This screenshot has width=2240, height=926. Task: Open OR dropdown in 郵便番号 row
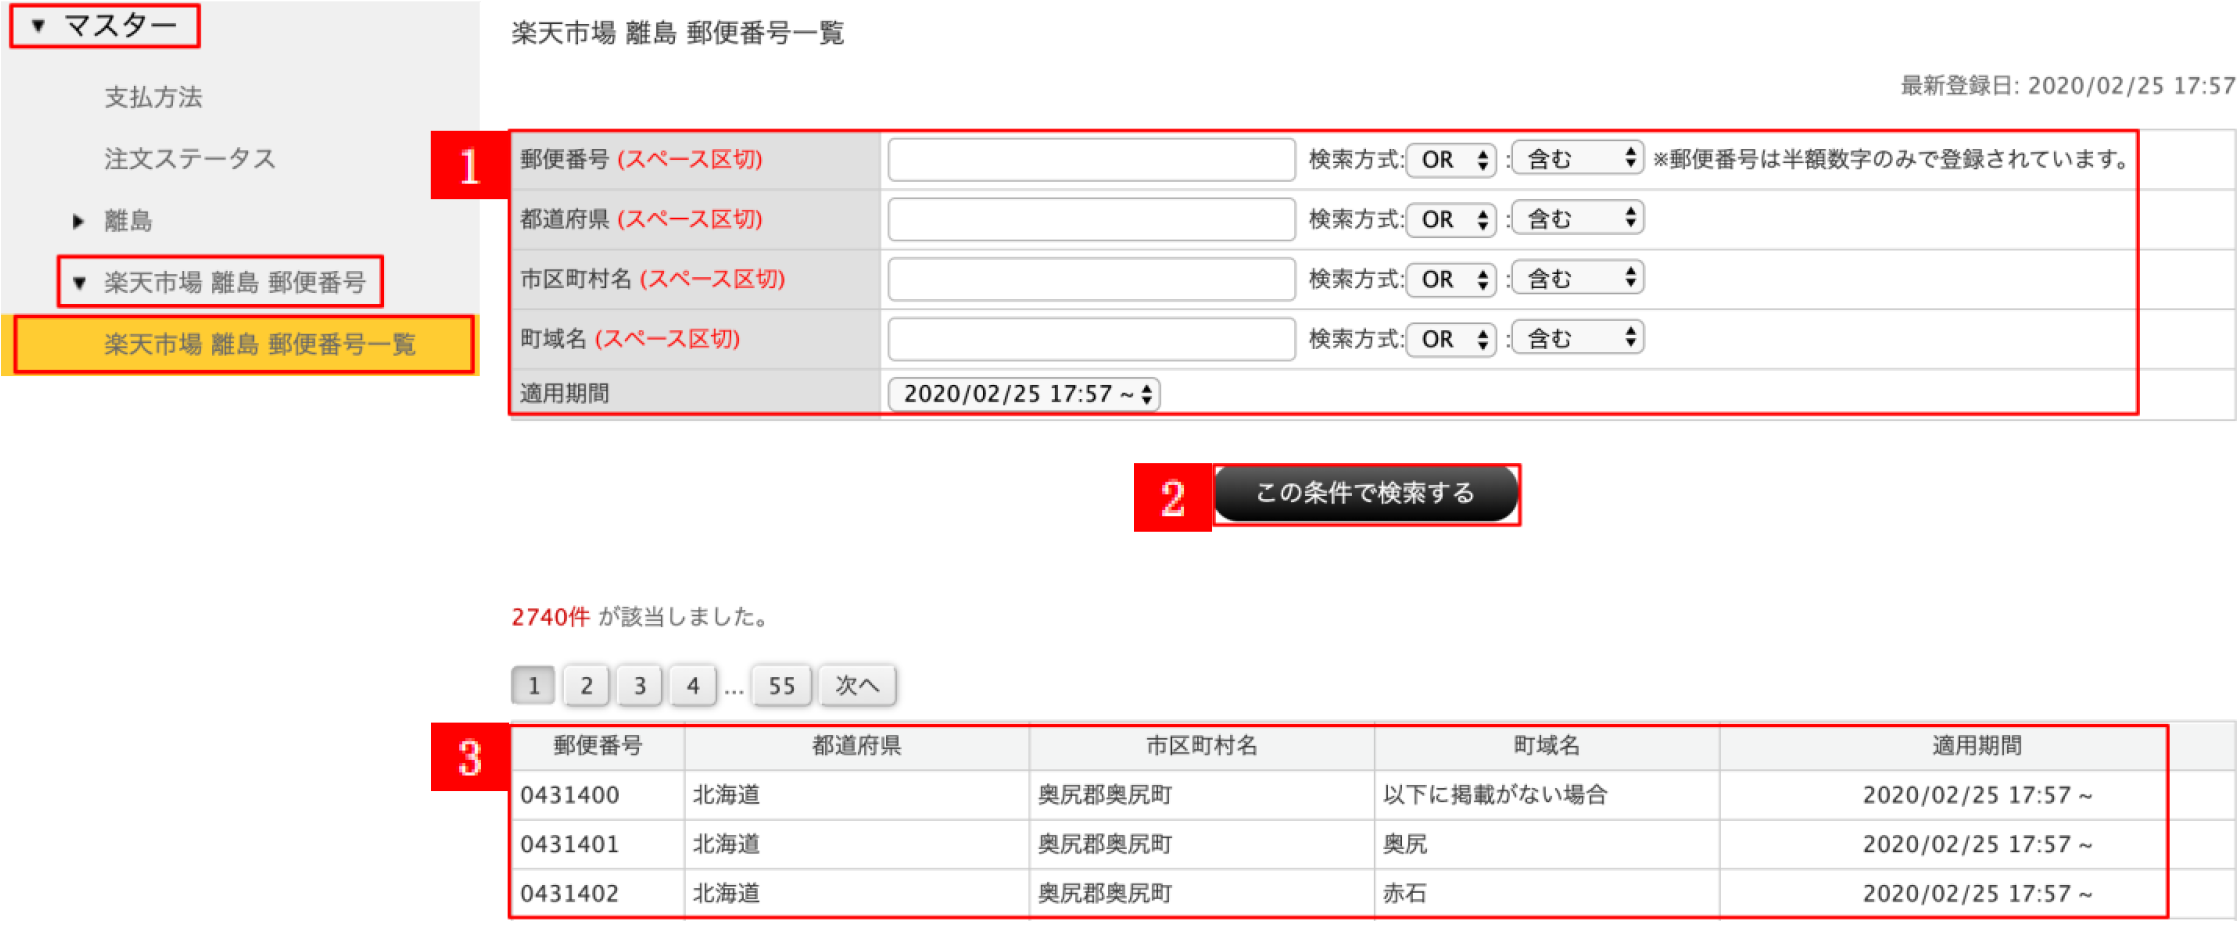point(1451,159)
